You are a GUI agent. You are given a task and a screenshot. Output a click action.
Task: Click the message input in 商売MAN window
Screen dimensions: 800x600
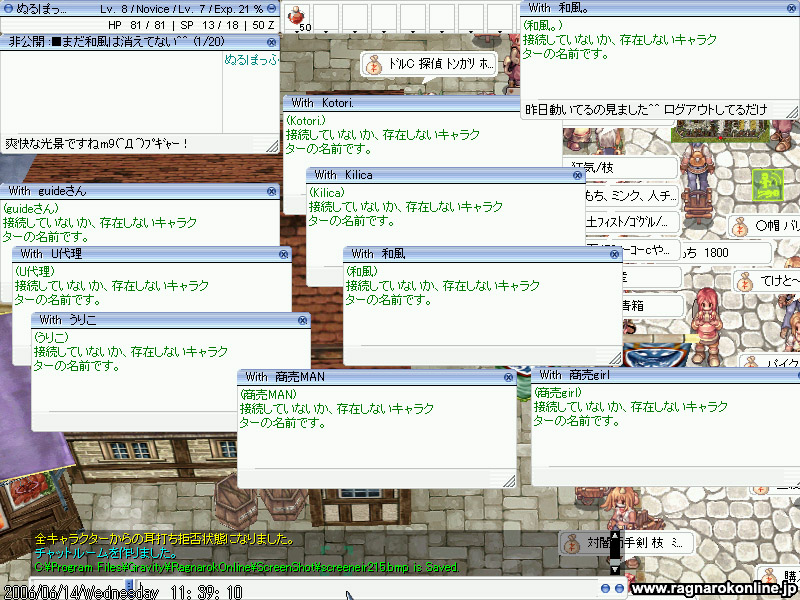(x=371, y=479)
